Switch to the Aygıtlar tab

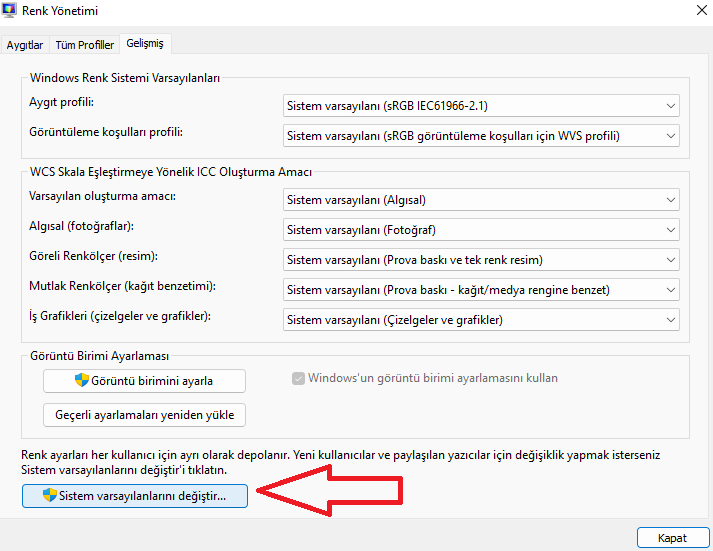point(25,45)
